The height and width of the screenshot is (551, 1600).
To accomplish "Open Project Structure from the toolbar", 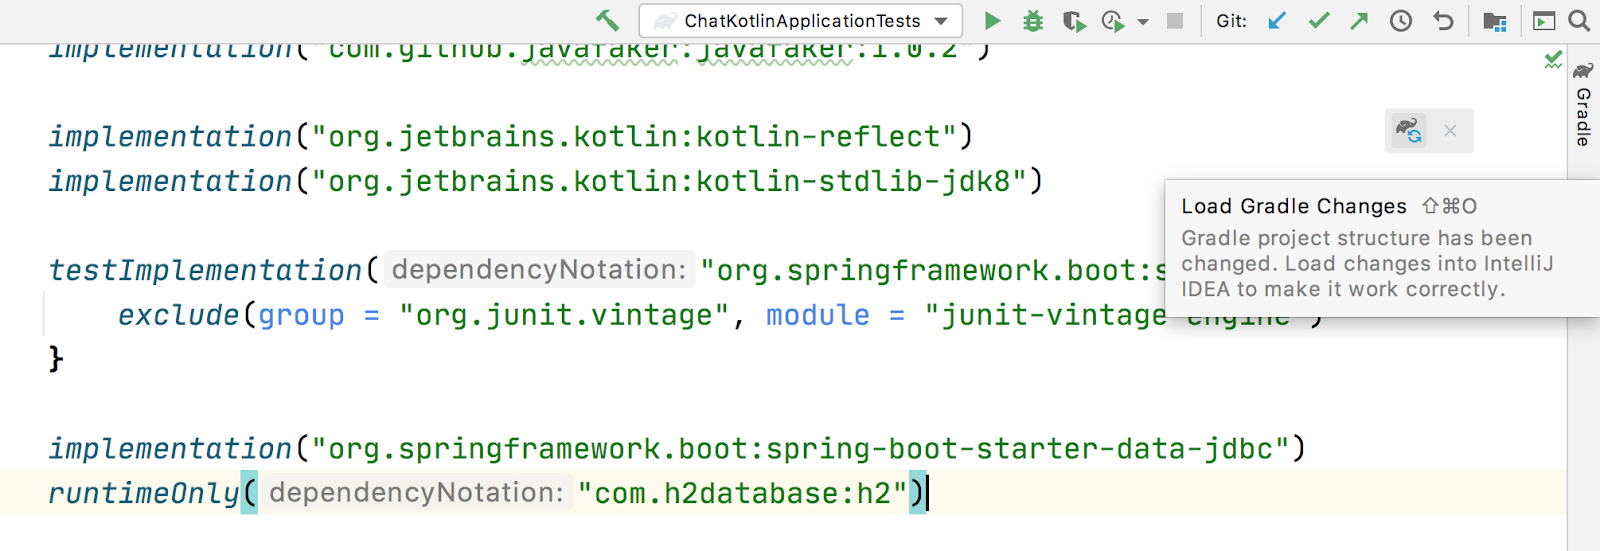I will coord(1495,21).
